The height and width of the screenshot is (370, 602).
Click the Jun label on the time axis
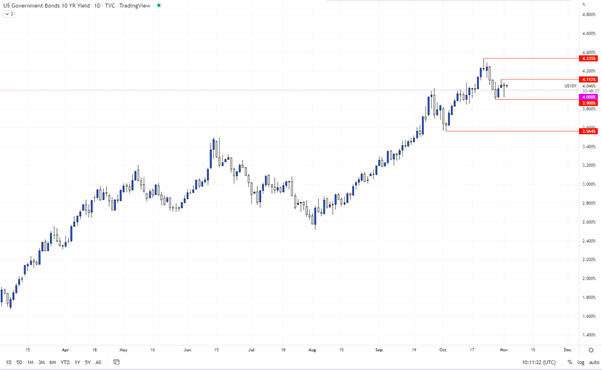click(187, 350)
